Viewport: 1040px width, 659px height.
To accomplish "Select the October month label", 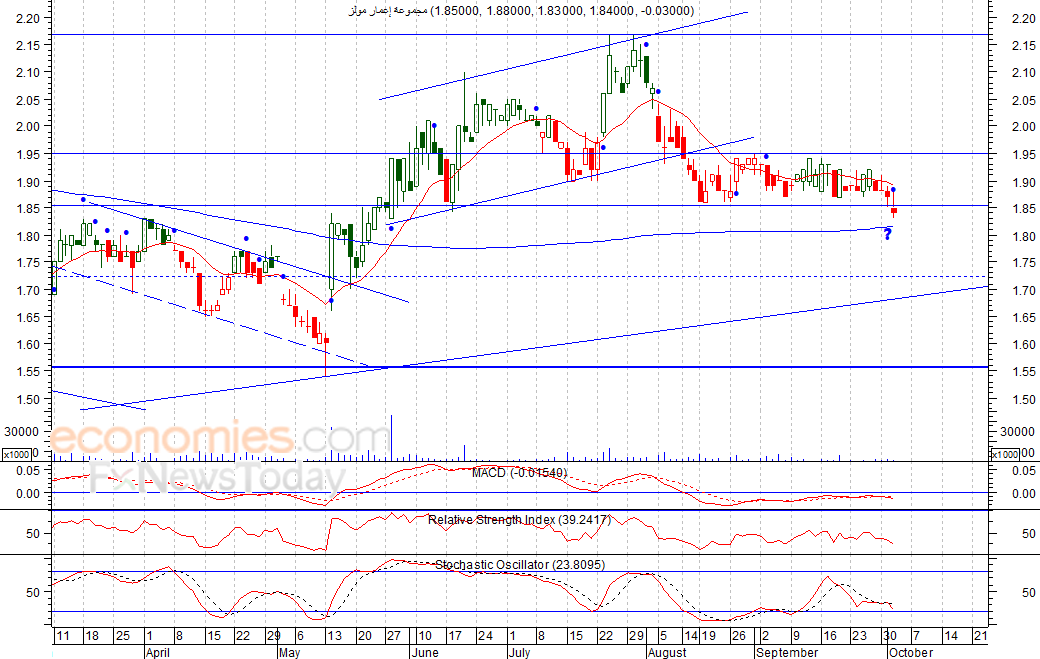I will pyautogui.click(x=911, y=652).
